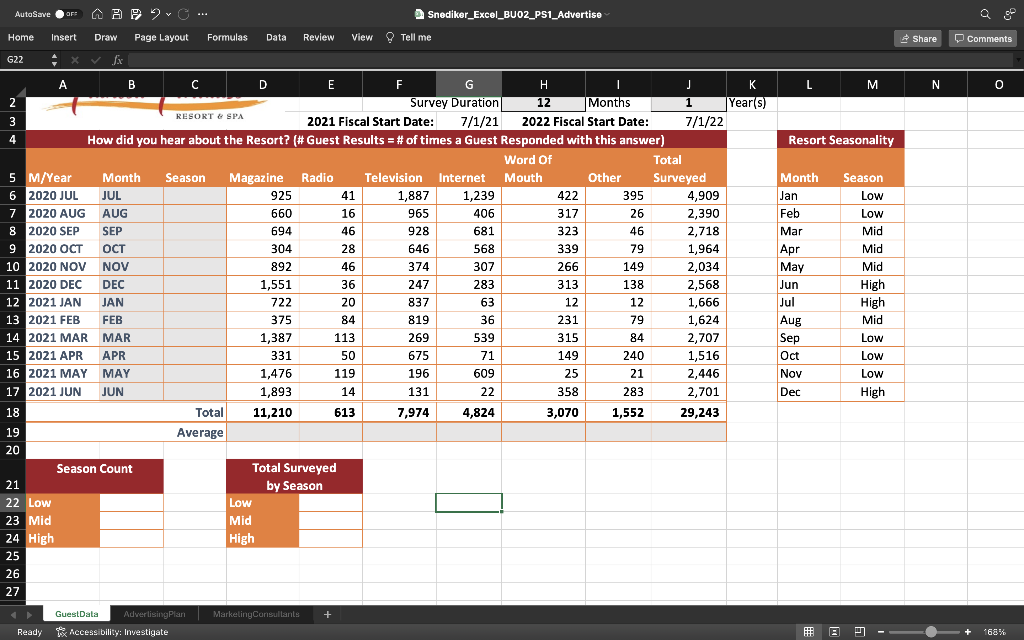Switch to the MarketingConsultants sheet tab

click(x=256, y=614)
